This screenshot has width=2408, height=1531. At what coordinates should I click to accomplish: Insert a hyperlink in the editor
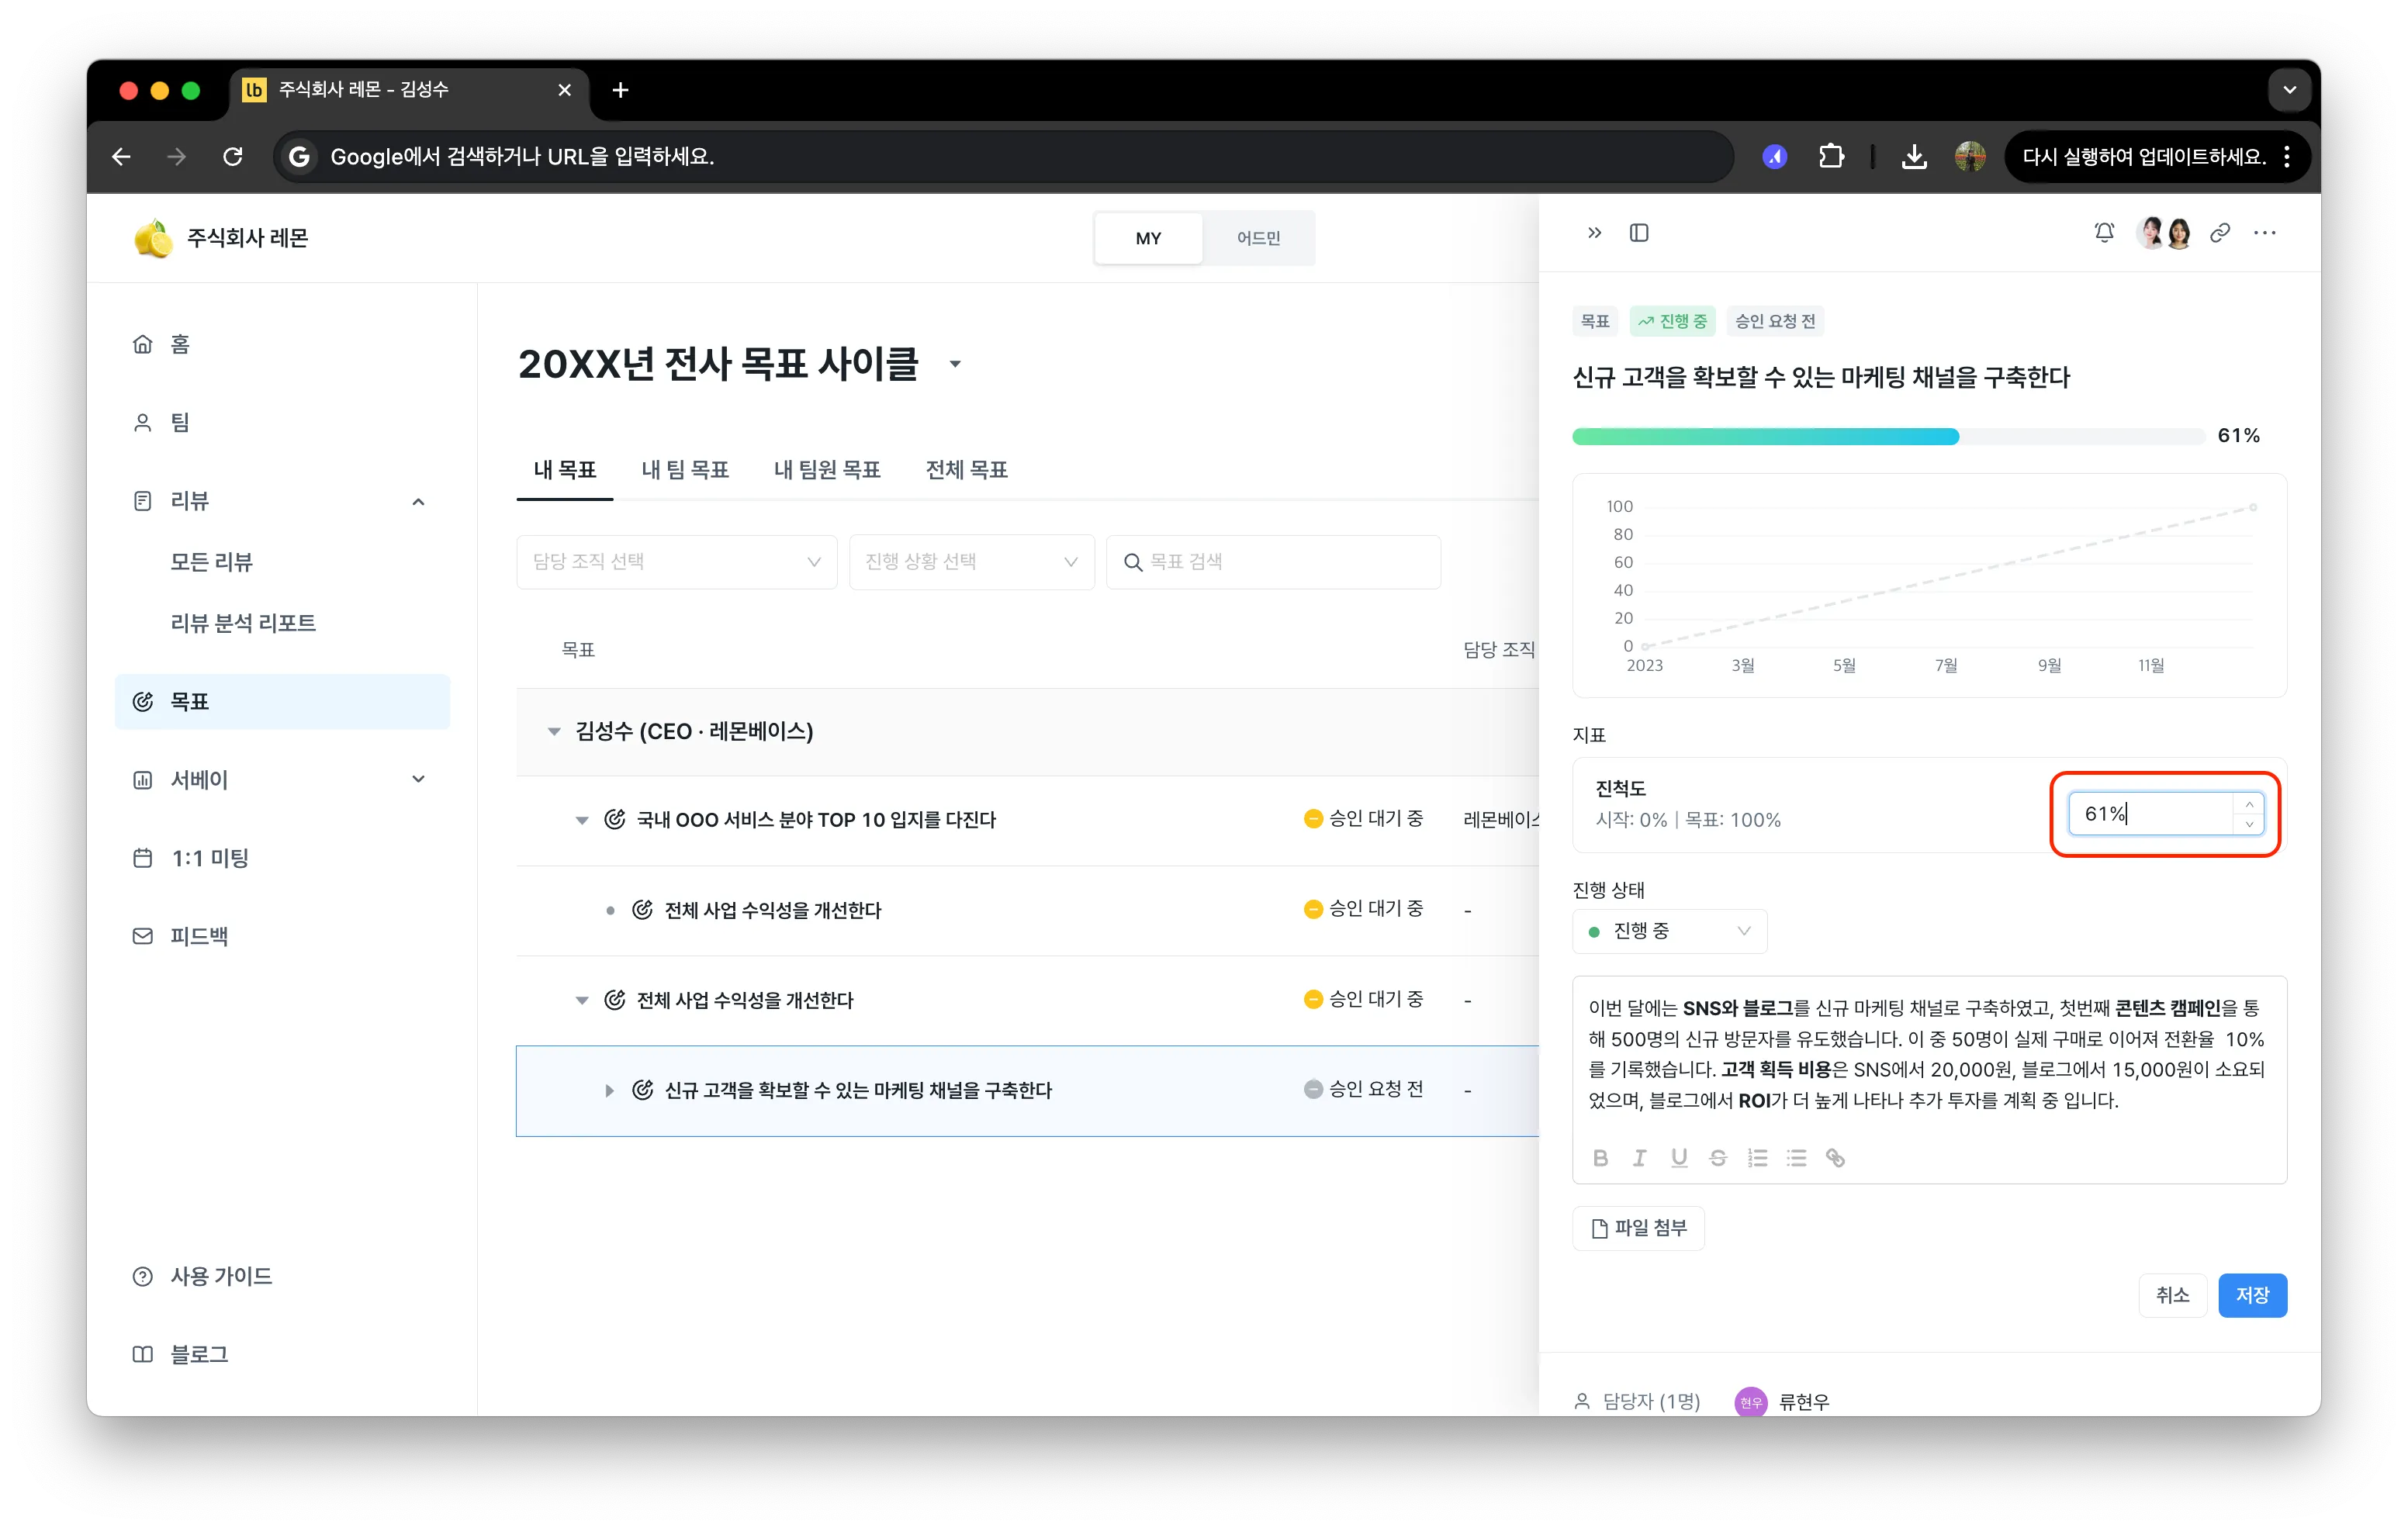tap(1835, 1158)
